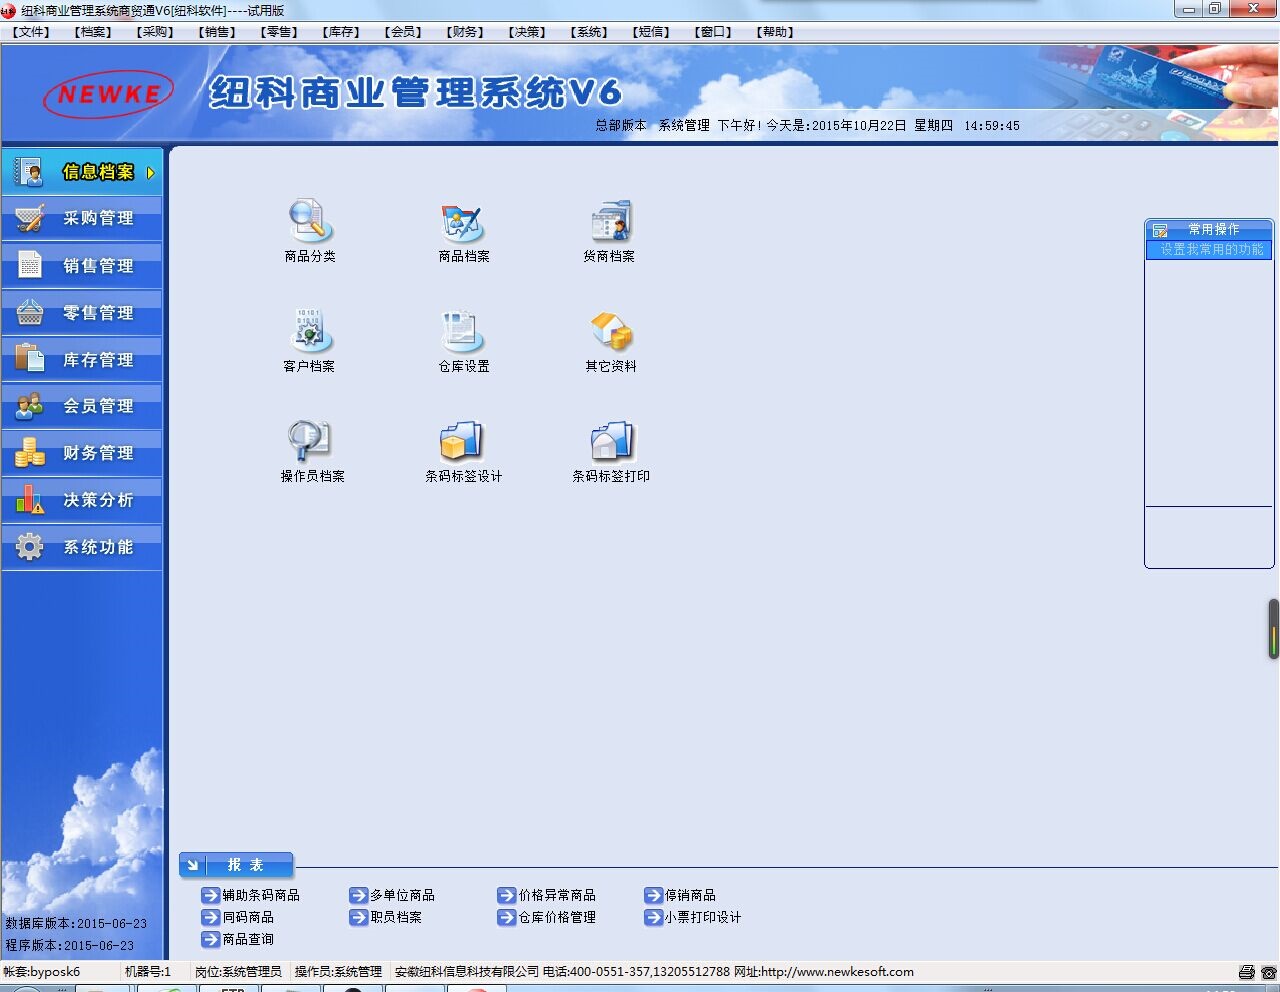Open the 仓库设置 icon
Screen dimensions: 1280x992
click(x=463, y=331)
